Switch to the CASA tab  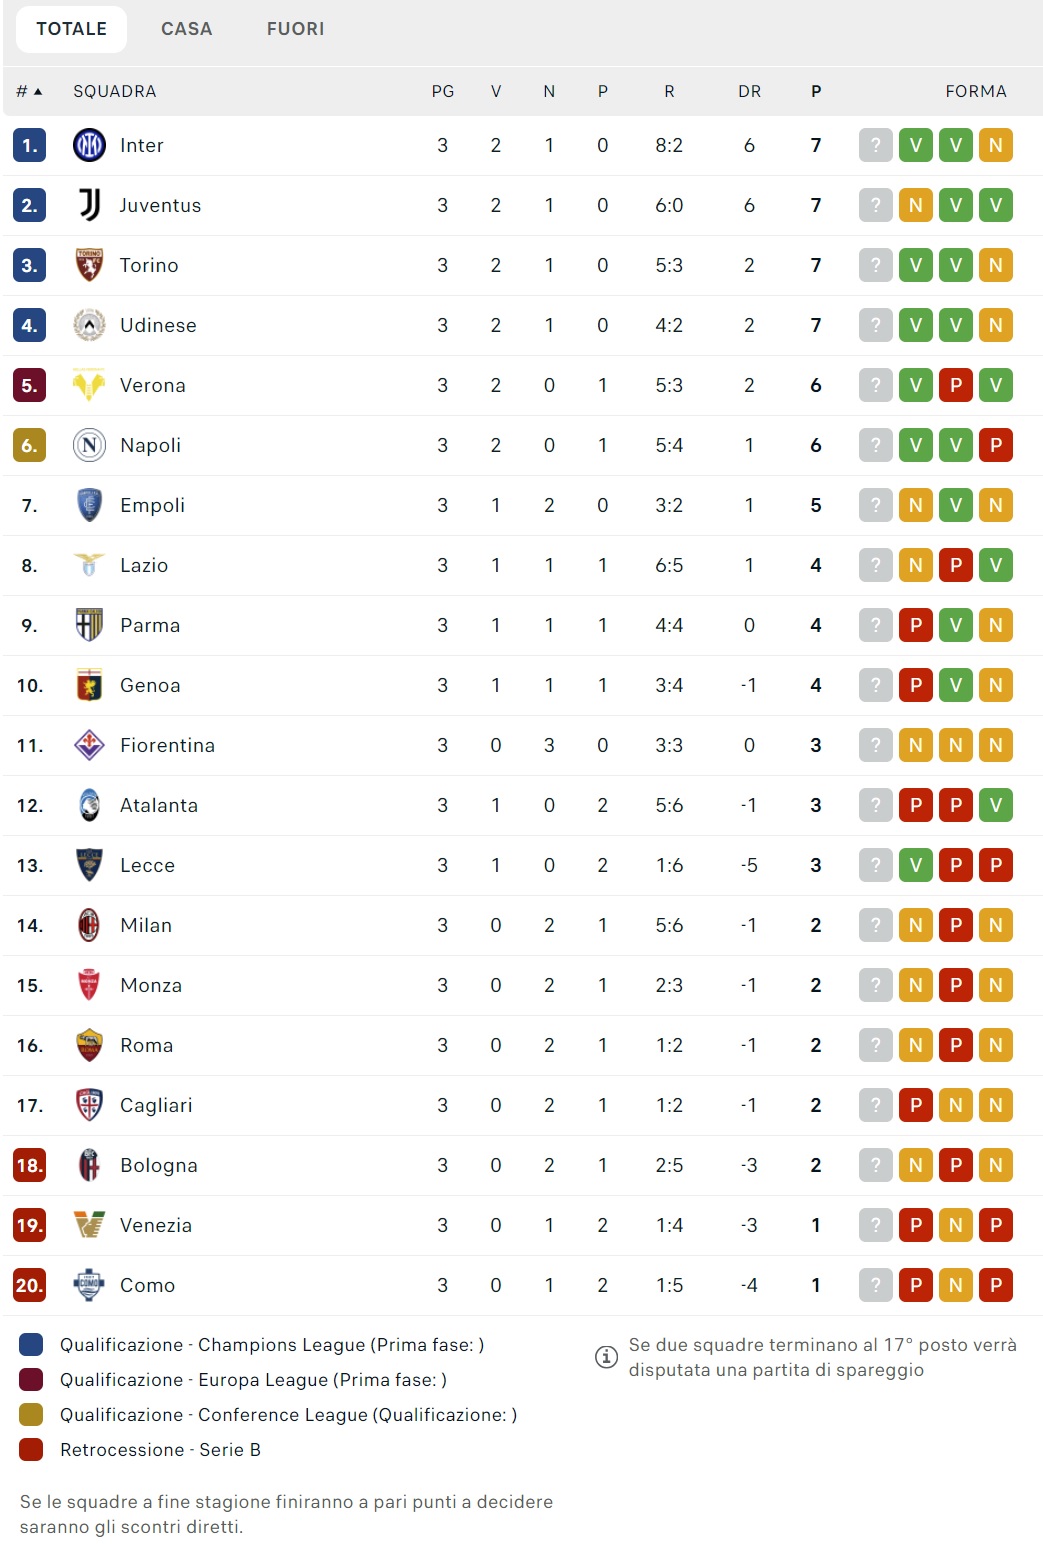(x=187, y=29)
